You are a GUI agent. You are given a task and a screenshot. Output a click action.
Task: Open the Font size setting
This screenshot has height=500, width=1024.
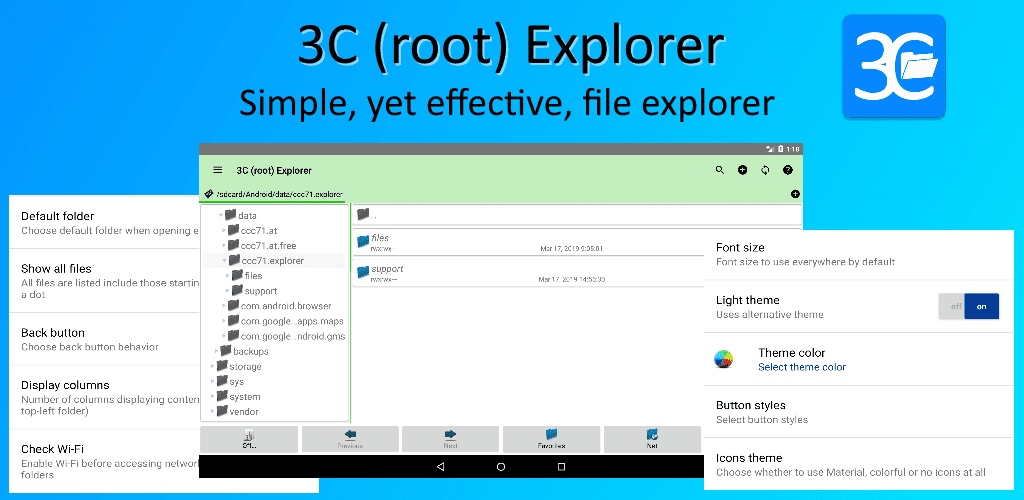coord(859,254)
